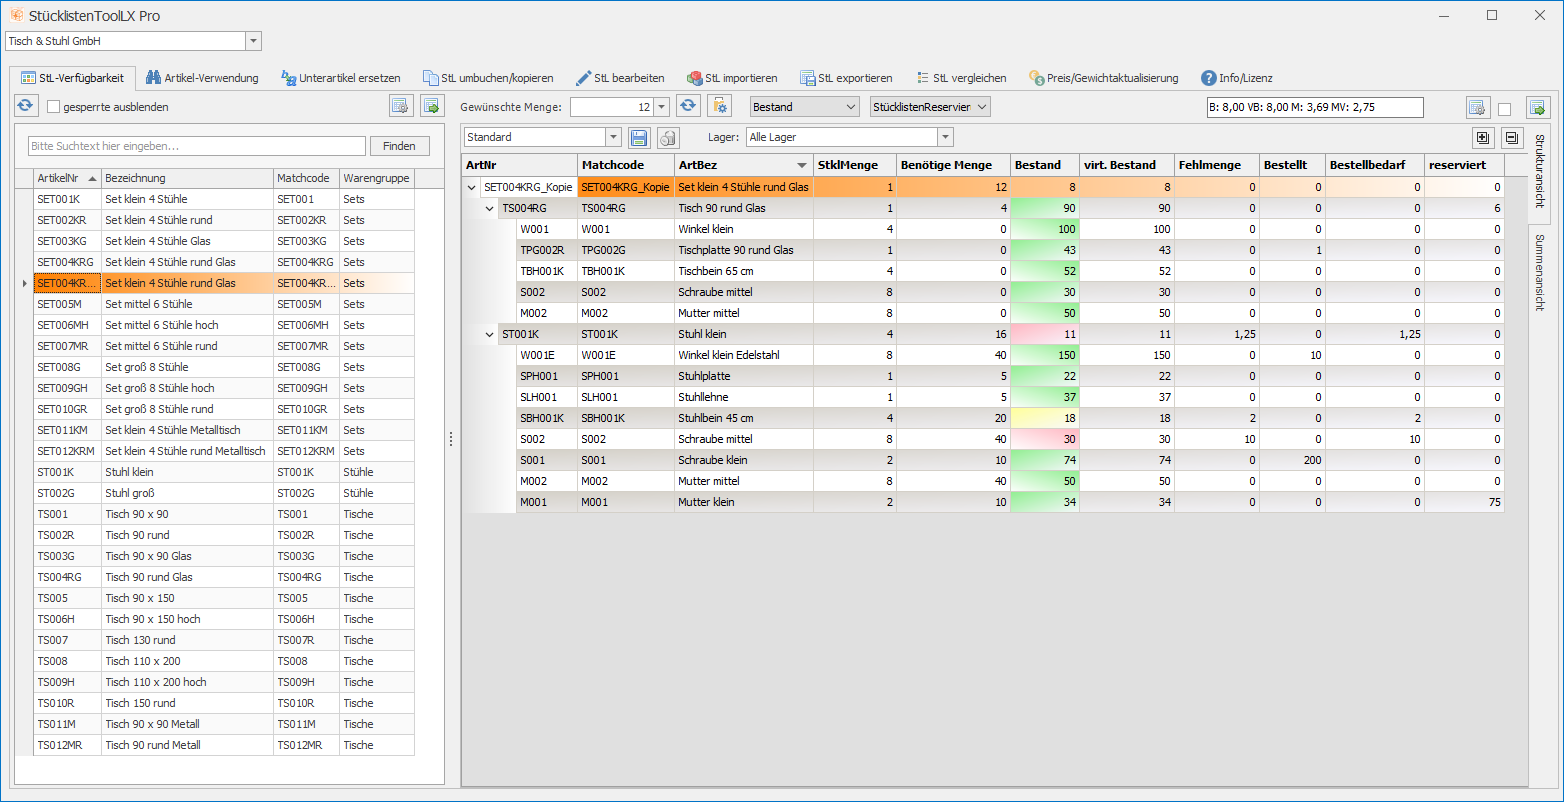1564x802 pixels.
Task: Collapse the TS004RG tree node
Action: [x=489, y=208]
